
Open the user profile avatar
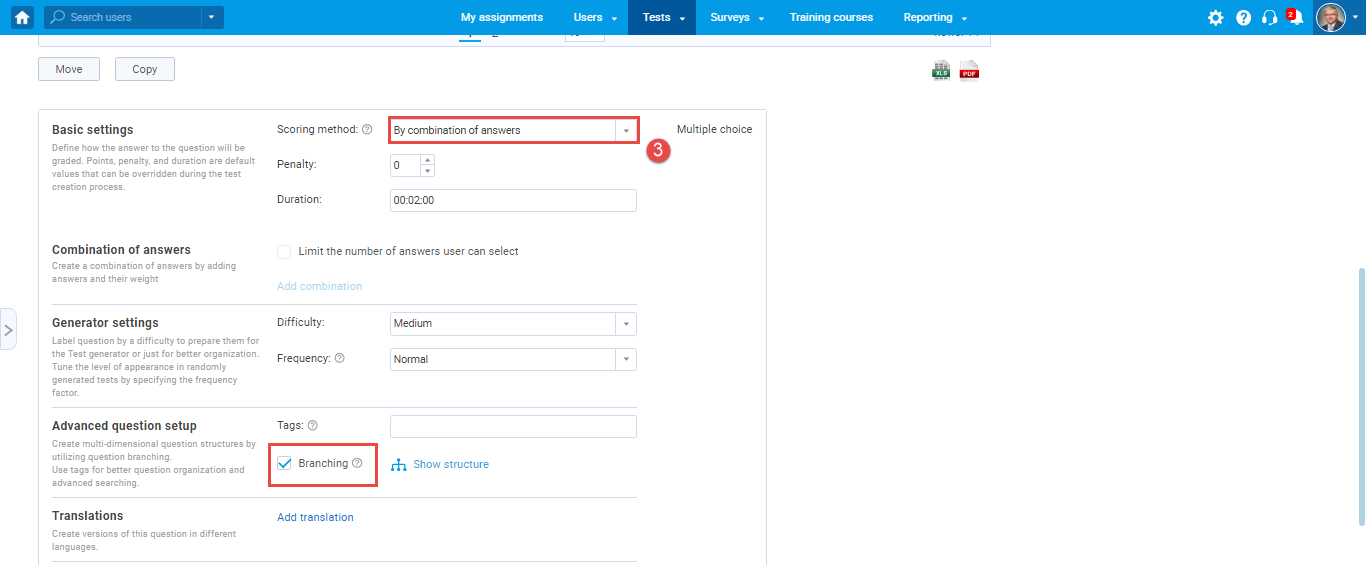[1330, 18]
